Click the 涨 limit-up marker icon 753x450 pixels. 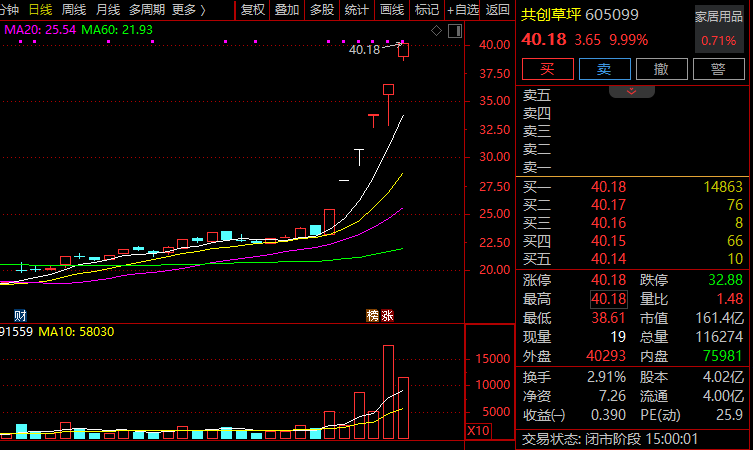[x=388, y=316]
